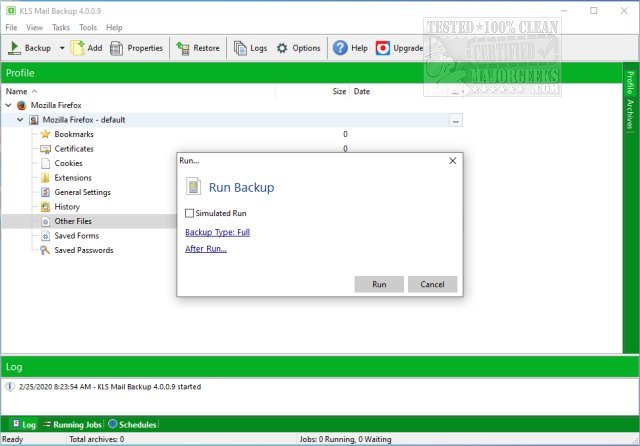Image resolution: width=640 pixels, height=446 pixels.
Task: Switch to the Schedules tab
Action: coord(133,424)
